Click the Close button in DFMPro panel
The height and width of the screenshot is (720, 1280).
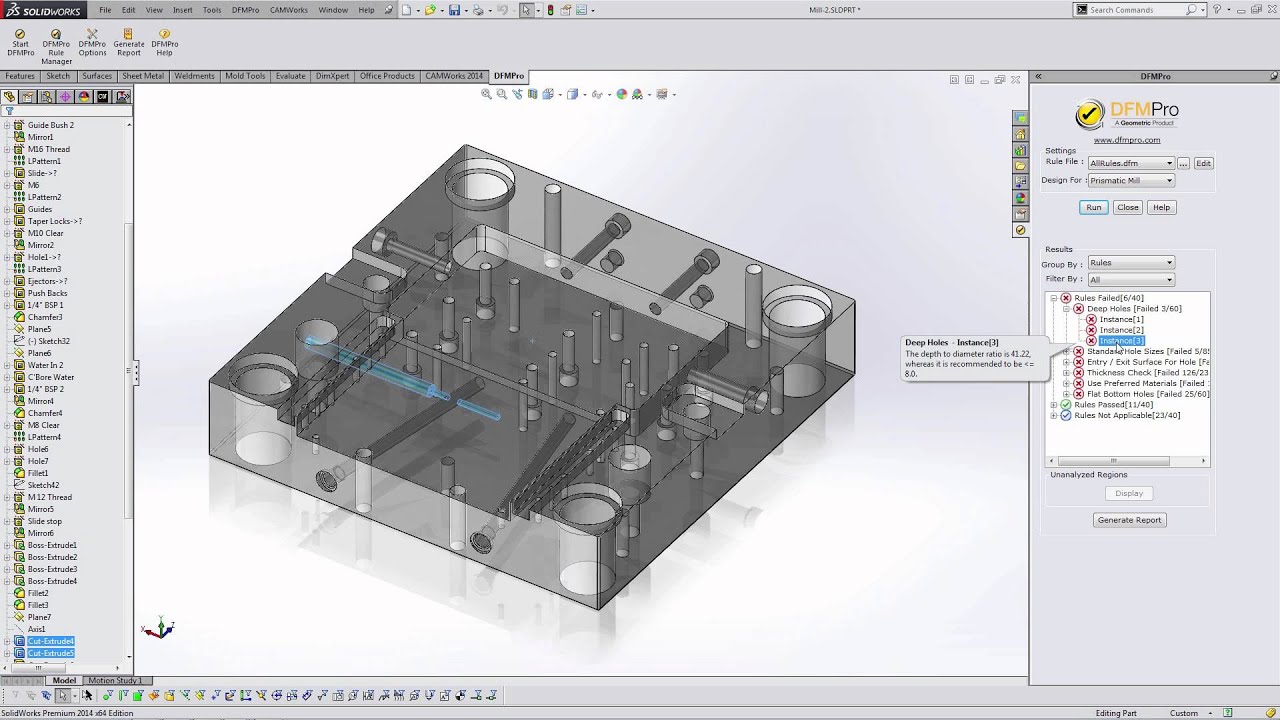pos(1127,207)
